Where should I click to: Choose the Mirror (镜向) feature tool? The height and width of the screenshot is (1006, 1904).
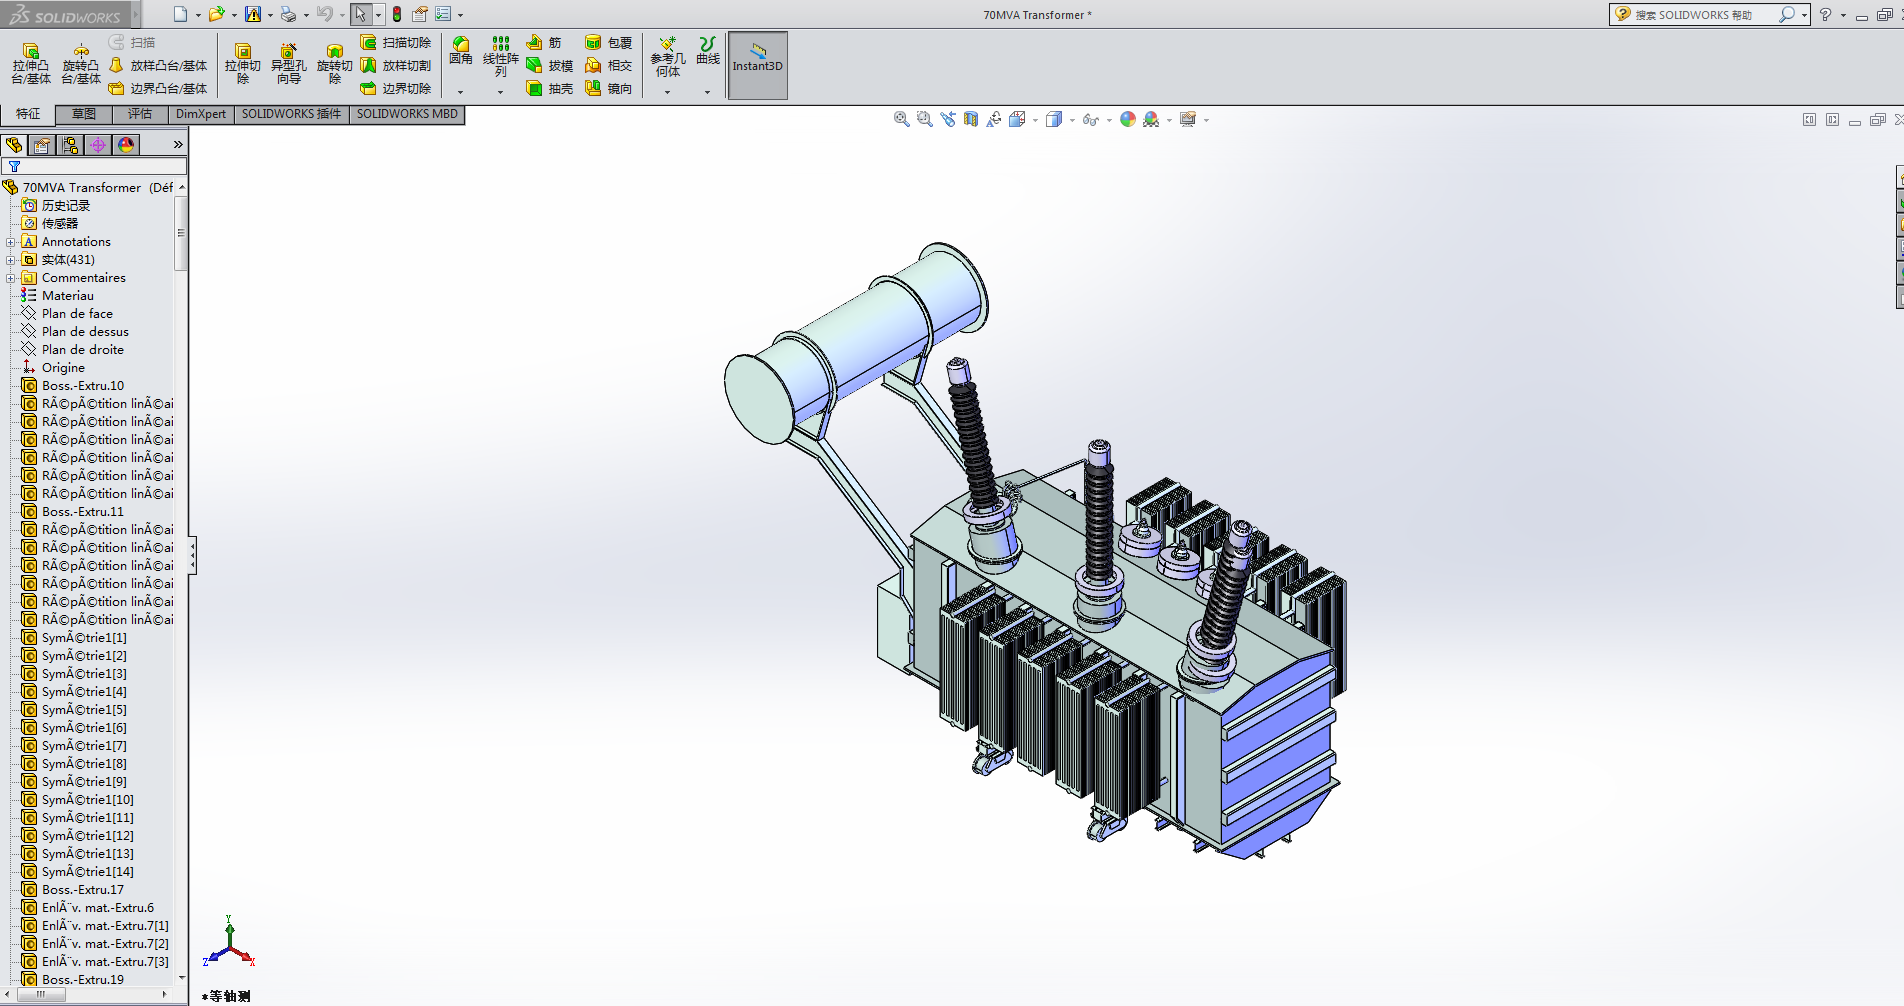click(608, 89)
